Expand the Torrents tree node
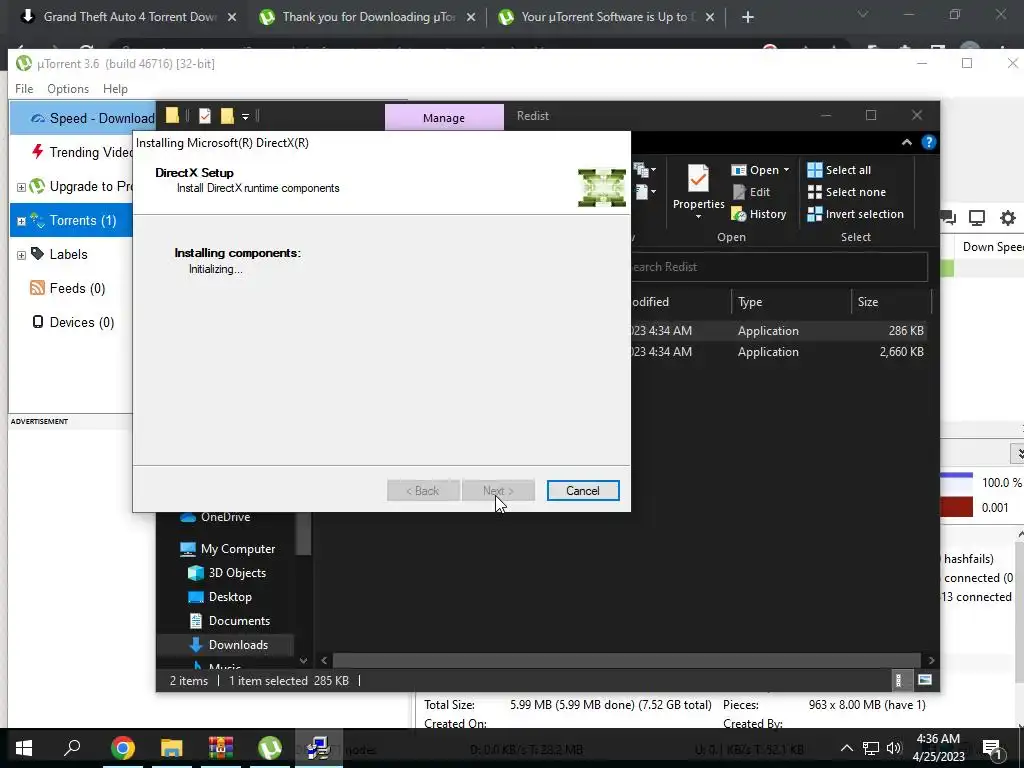This screenshot has width=1024, height=768. 21,221
